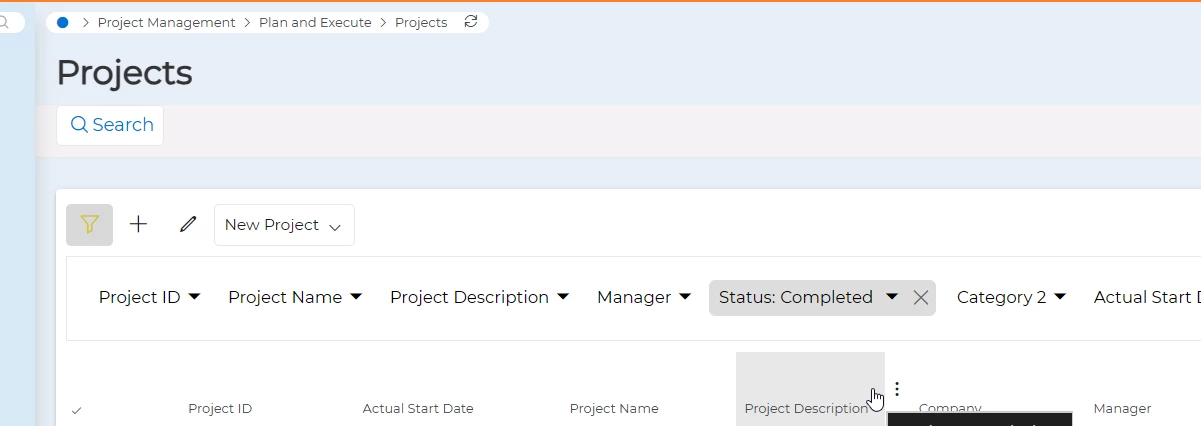Image resolution: width=1201 pixels, height=426 pixels.
Task: Sort by Project ID column header
Action: [x=220, y=409]
